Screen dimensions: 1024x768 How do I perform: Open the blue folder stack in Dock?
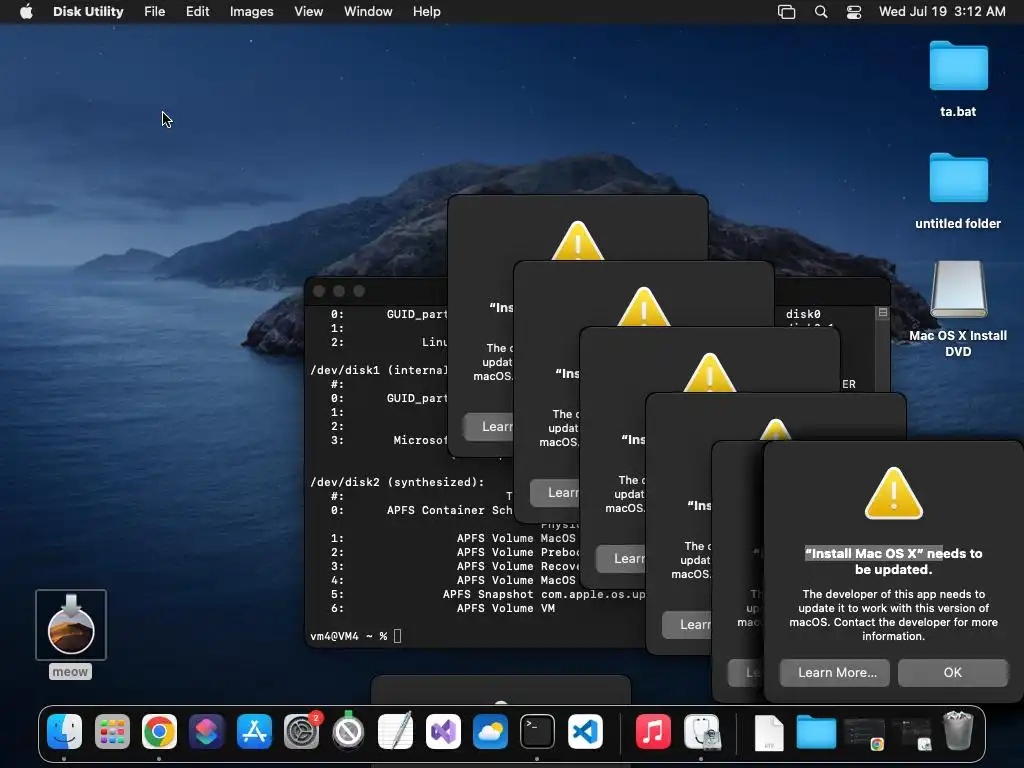coord(816,733)
